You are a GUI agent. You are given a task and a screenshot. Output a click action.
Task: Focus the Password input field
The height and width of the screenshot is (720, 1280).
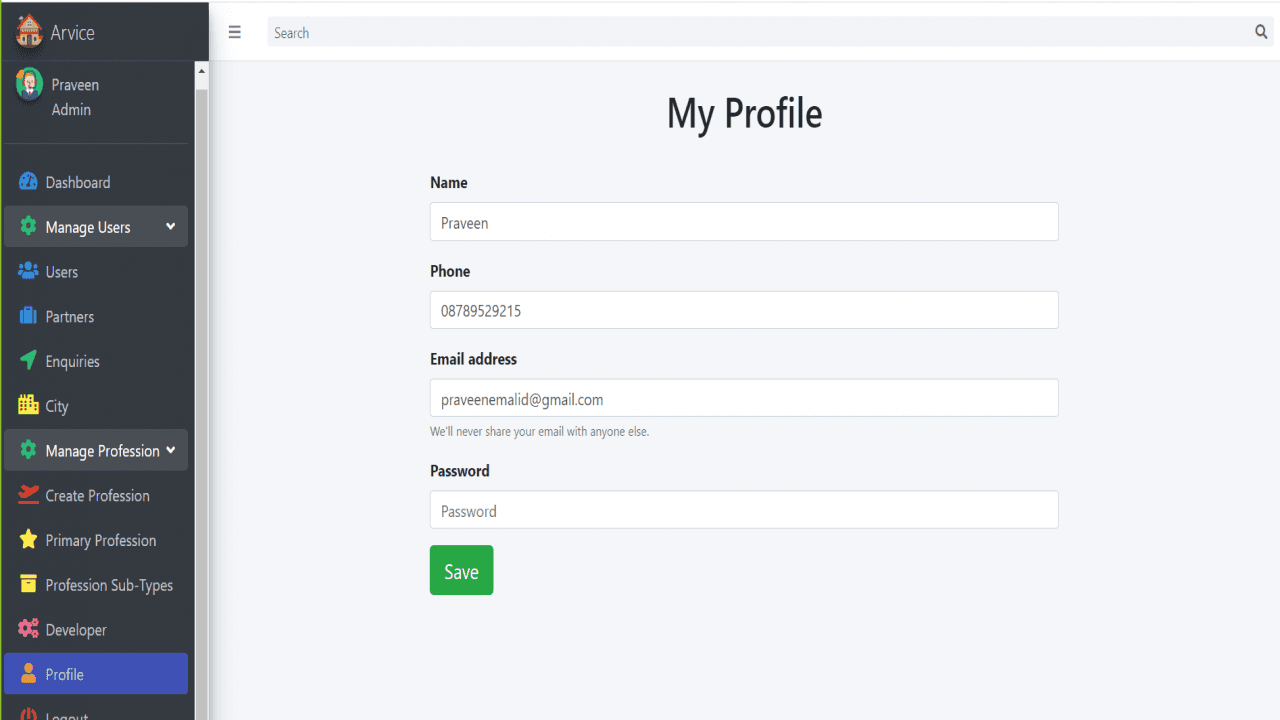click(744, 510)
